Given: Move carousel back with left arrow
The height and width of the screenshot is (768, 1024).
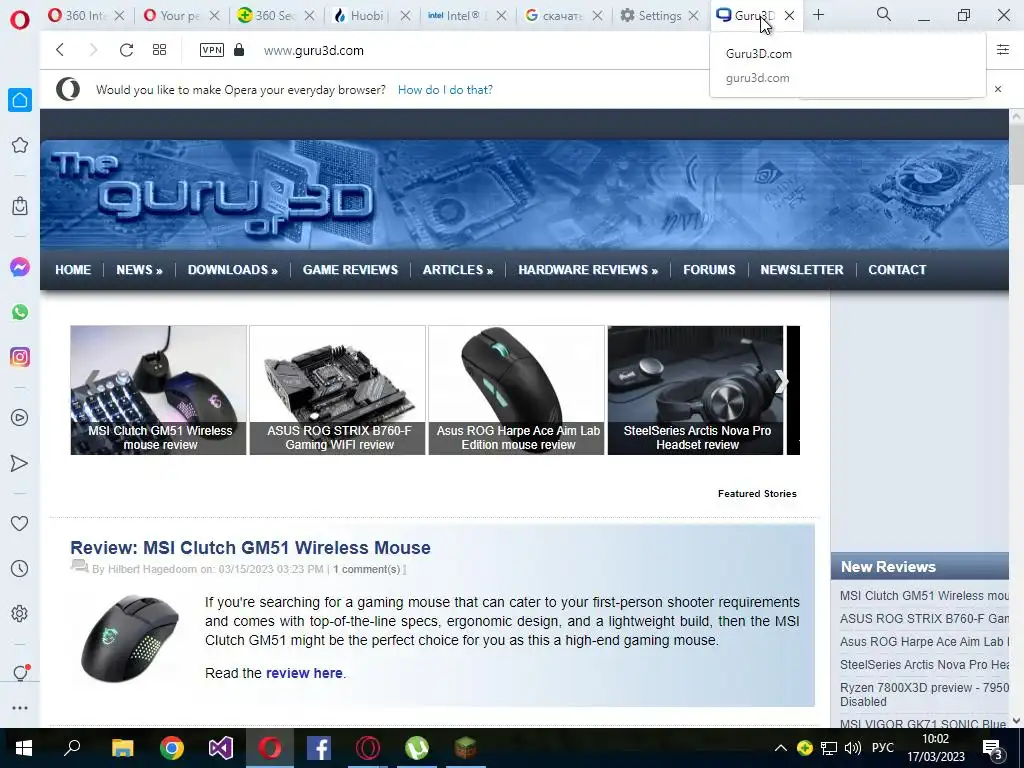Looking at the screenshot, I should (91, 379).
